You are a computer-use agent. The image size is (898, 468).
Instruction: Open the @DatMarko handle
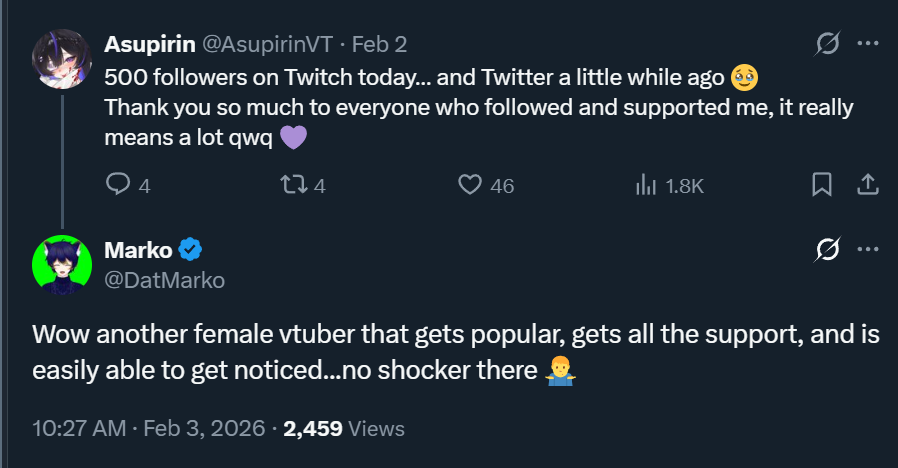click(x=164, y=280)
